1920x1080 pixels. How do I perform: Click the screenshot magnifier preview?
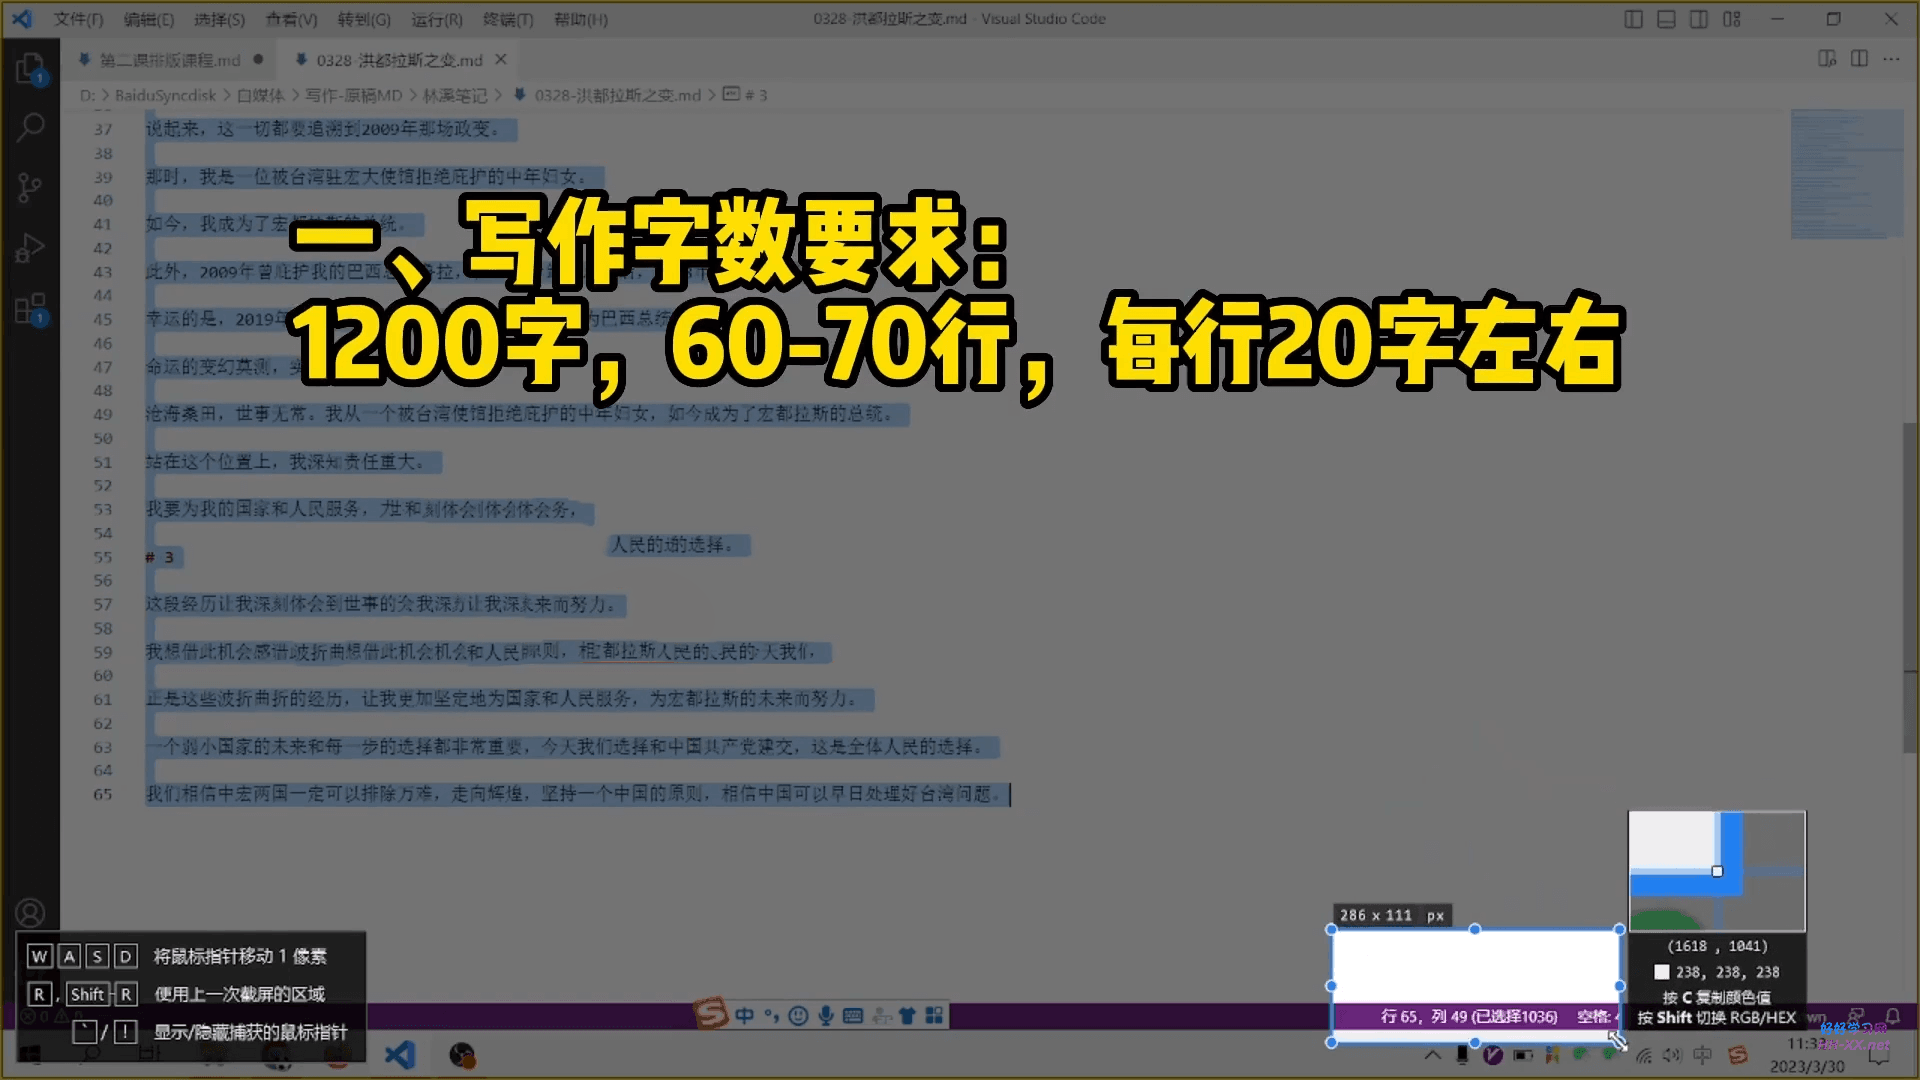click(x=1717, y=871)
